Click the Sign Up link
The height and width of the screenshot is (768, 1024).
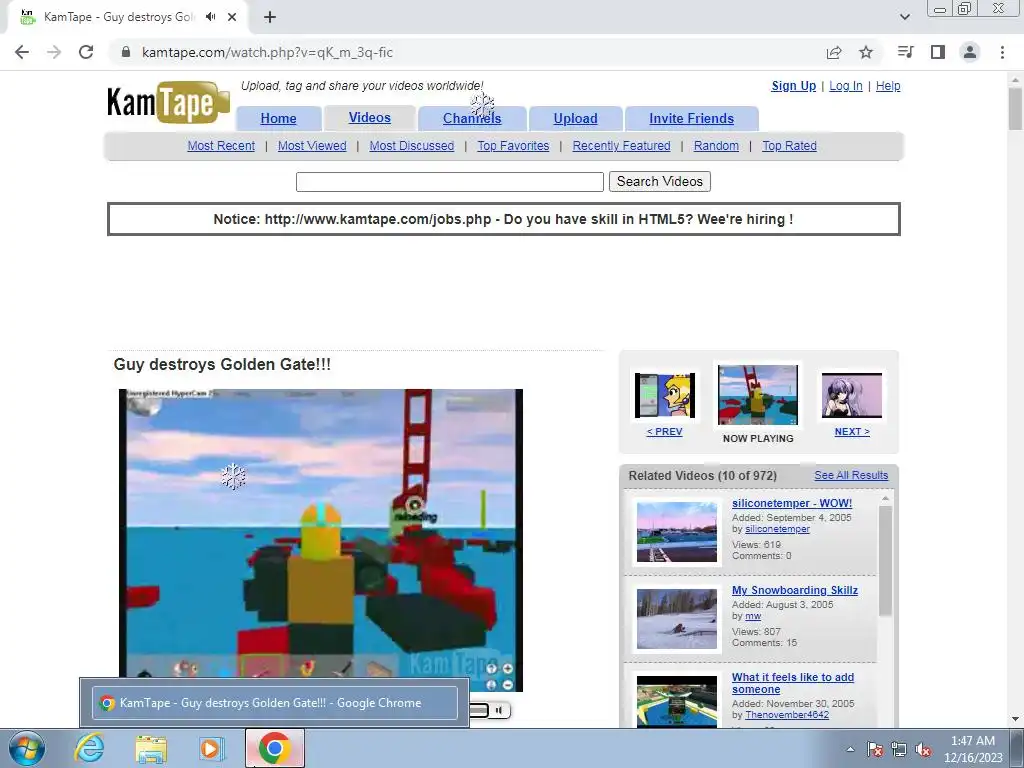(x=793, y=86)
